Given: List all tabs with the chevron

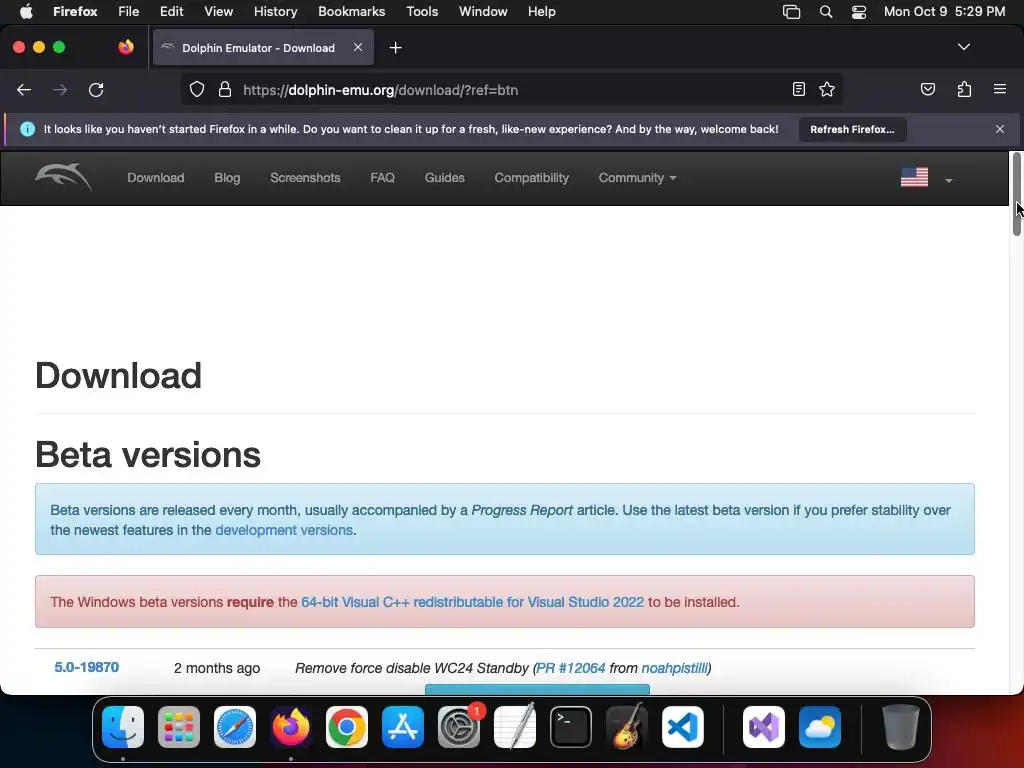Looking at the screenshot, I should 963,47.
